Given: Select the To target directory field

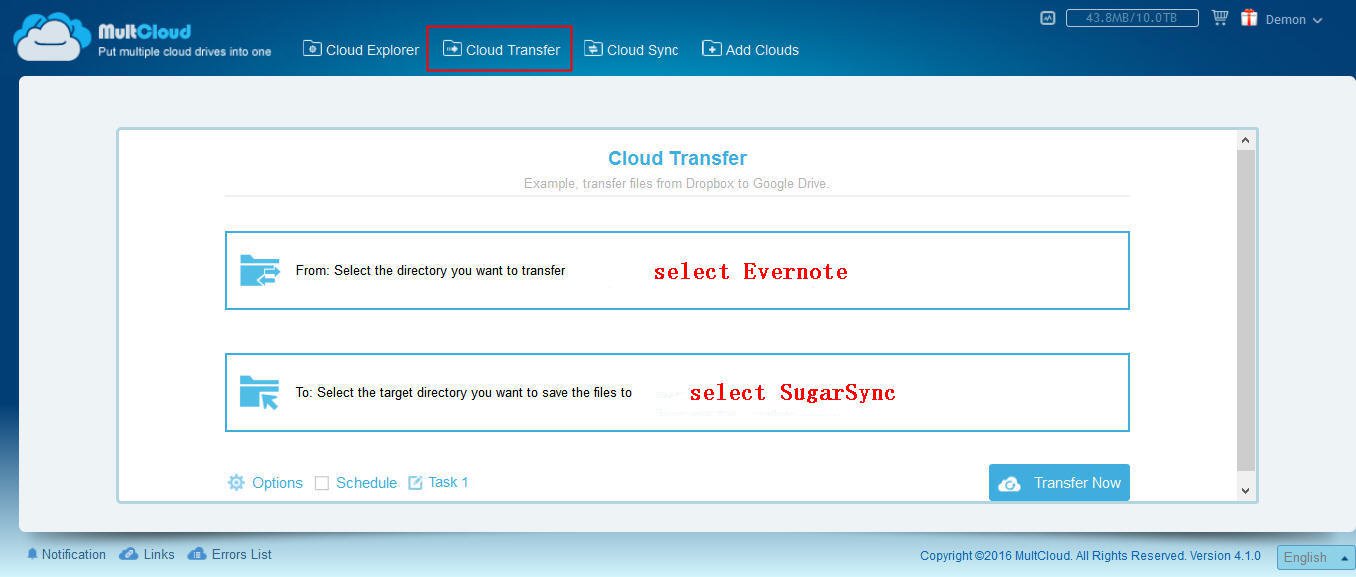Looking at the screenshot, I should point(677,392).
